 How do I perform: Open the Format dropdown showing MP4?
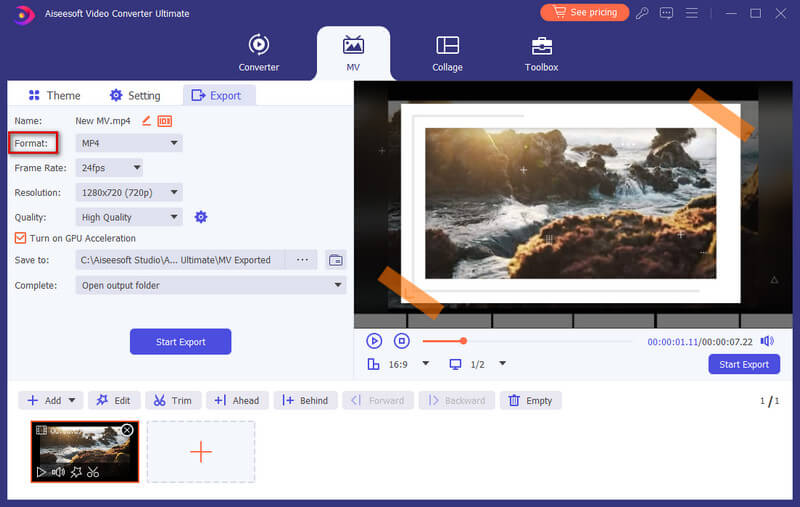[x=129, y=143]
